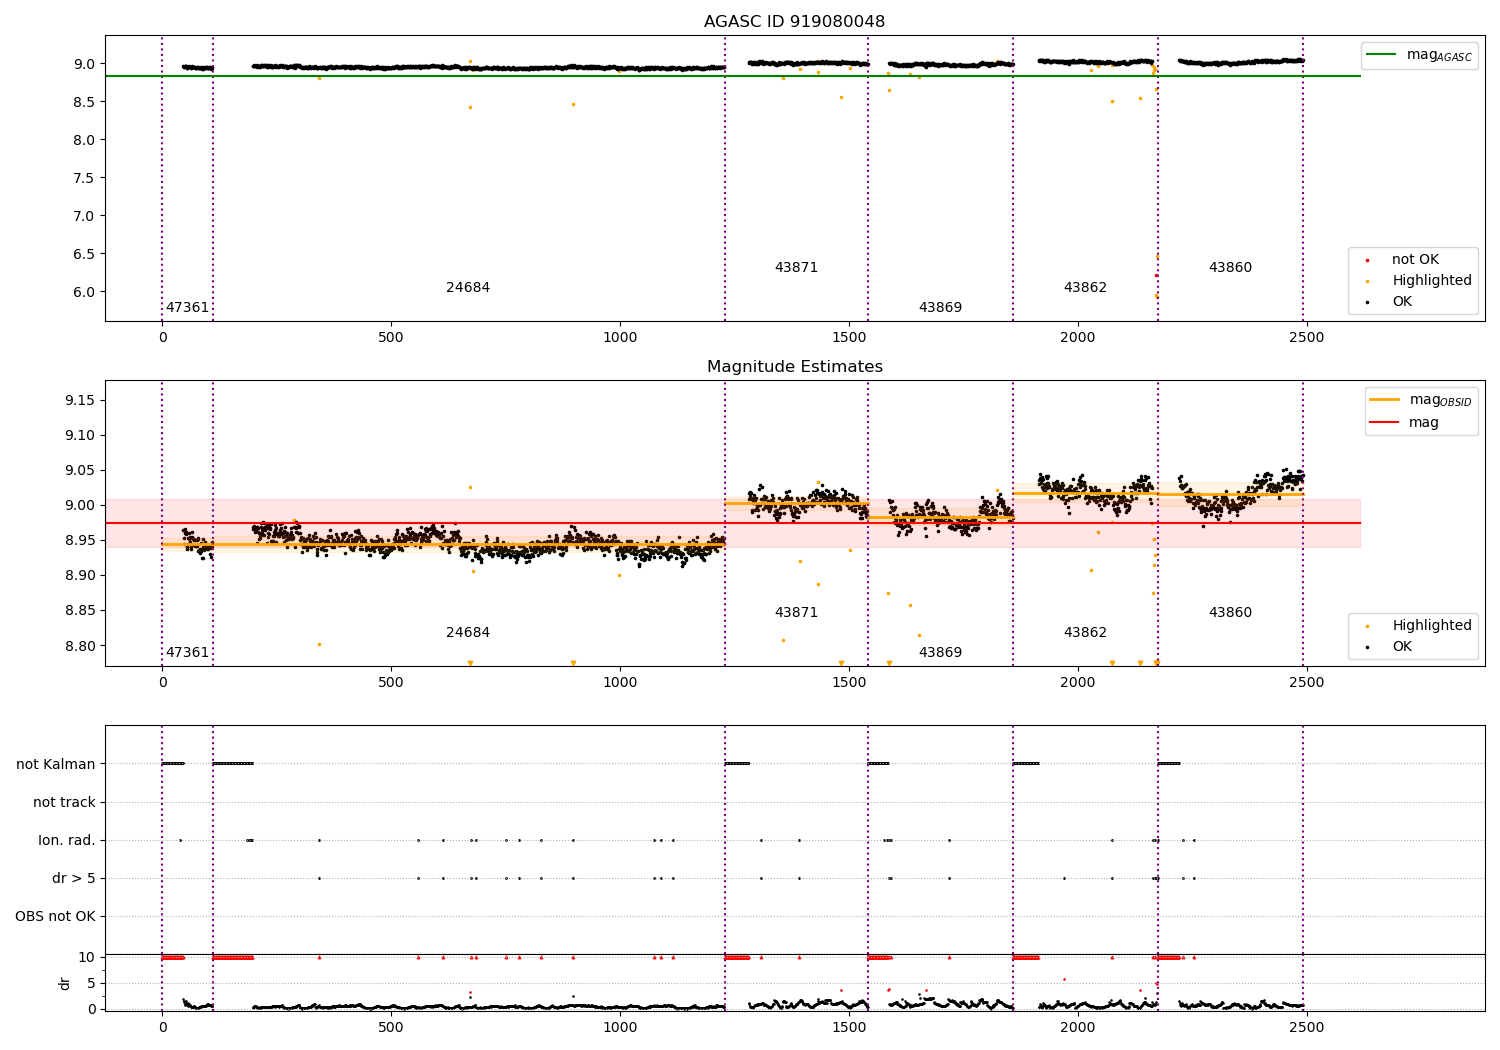Click the mag OBSID legend entry

1420,400
